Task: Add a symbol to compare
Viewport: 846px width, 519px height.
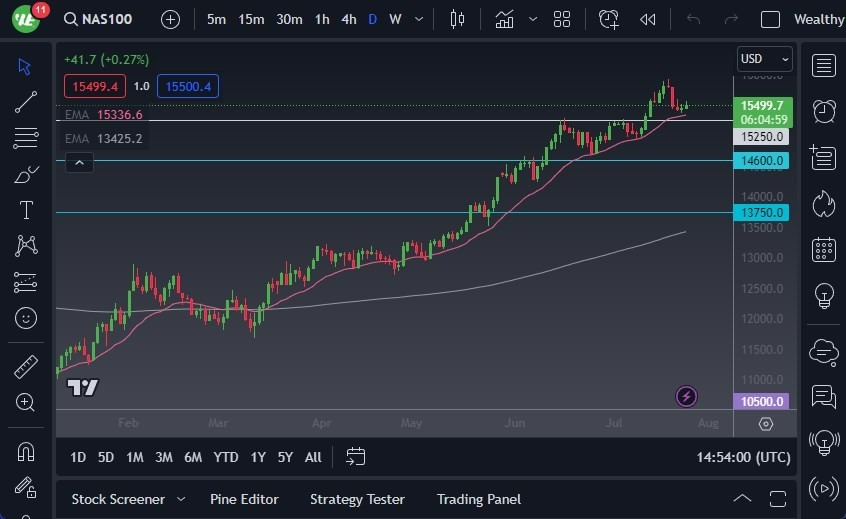Action: [170, 20]
